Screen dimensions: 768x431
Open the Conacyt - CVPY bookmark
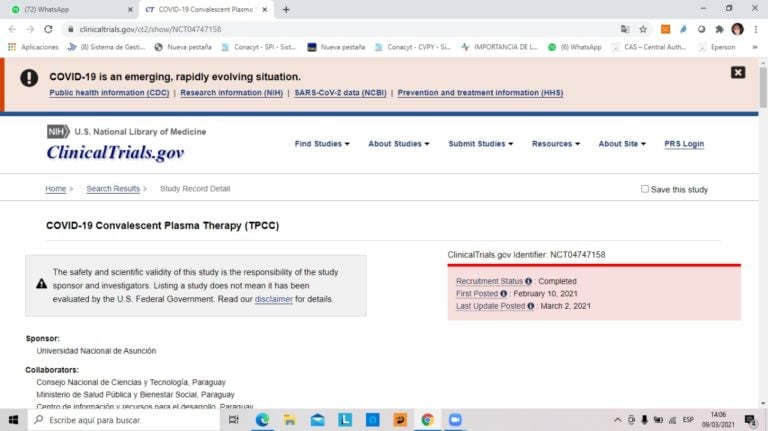click(x=412, y=47)
